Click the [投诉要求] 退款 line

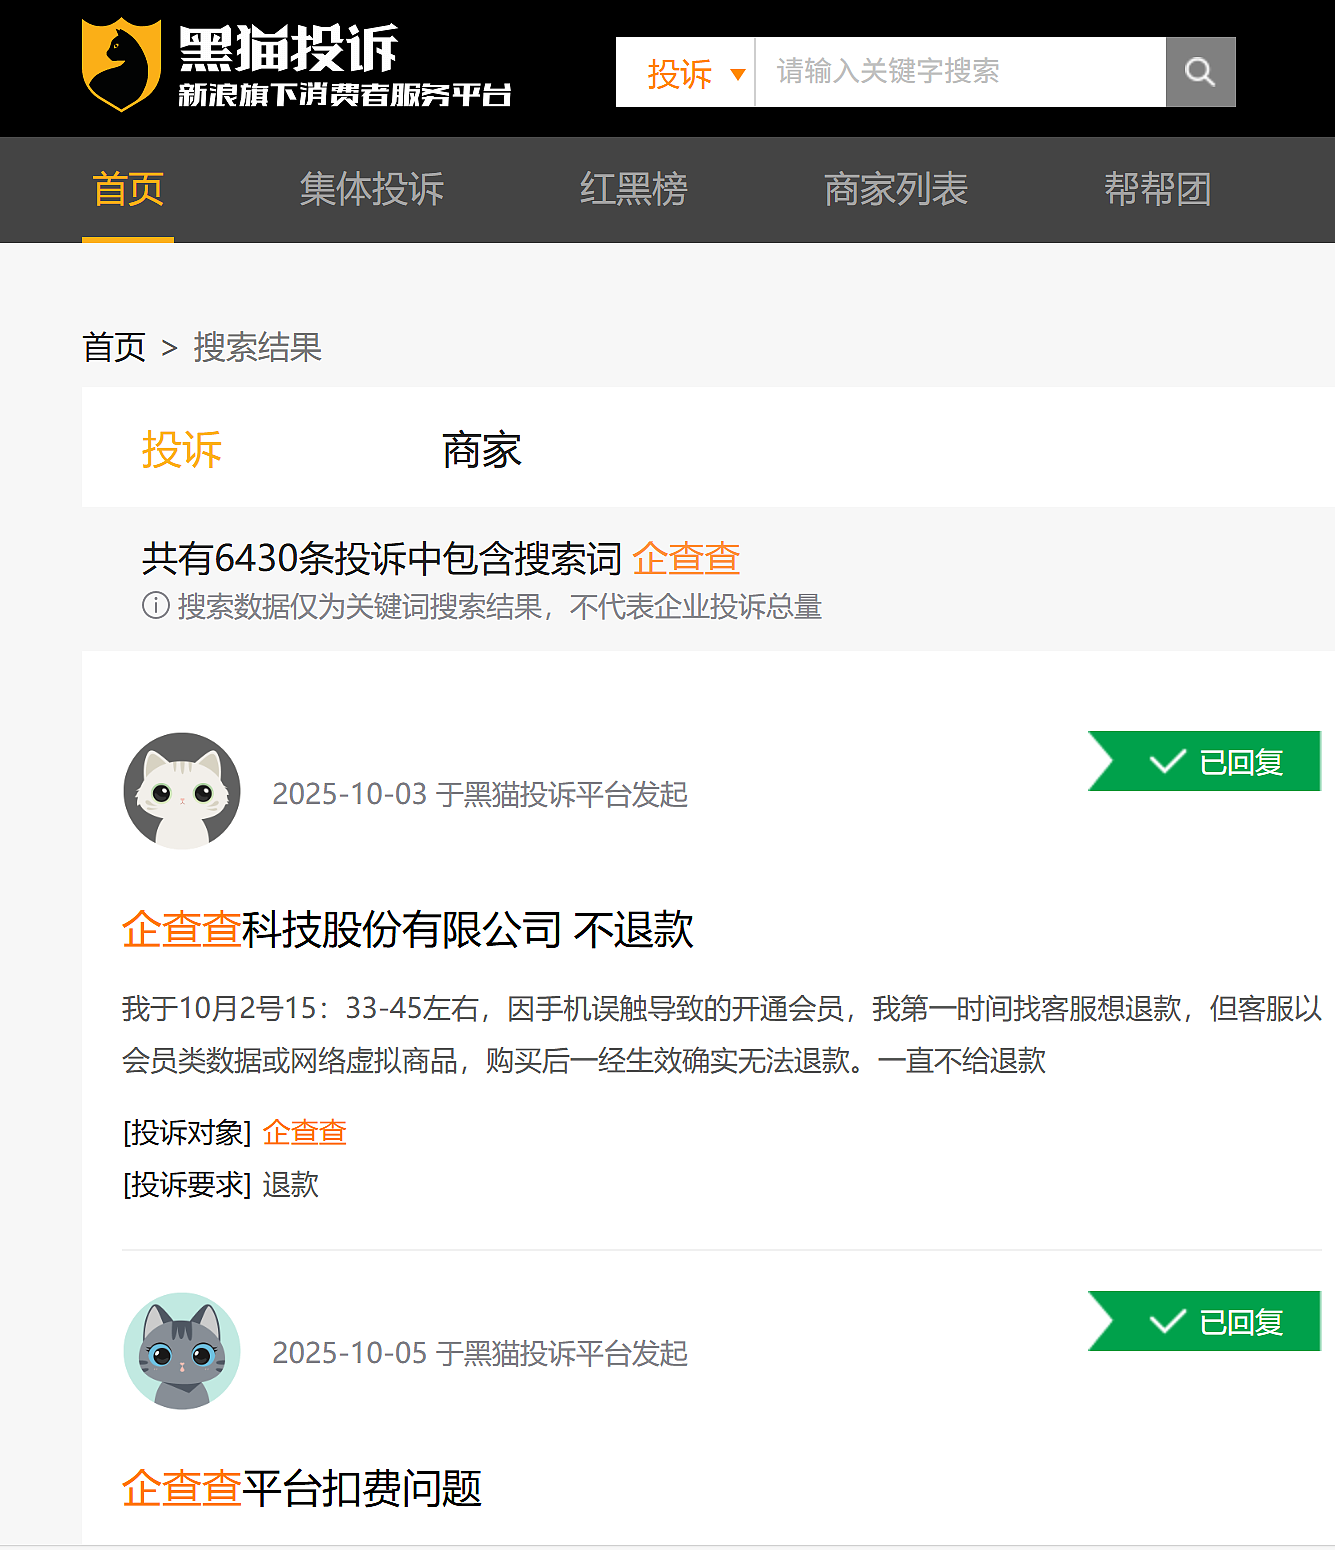pyautogui.click(x=221, y=1185)
